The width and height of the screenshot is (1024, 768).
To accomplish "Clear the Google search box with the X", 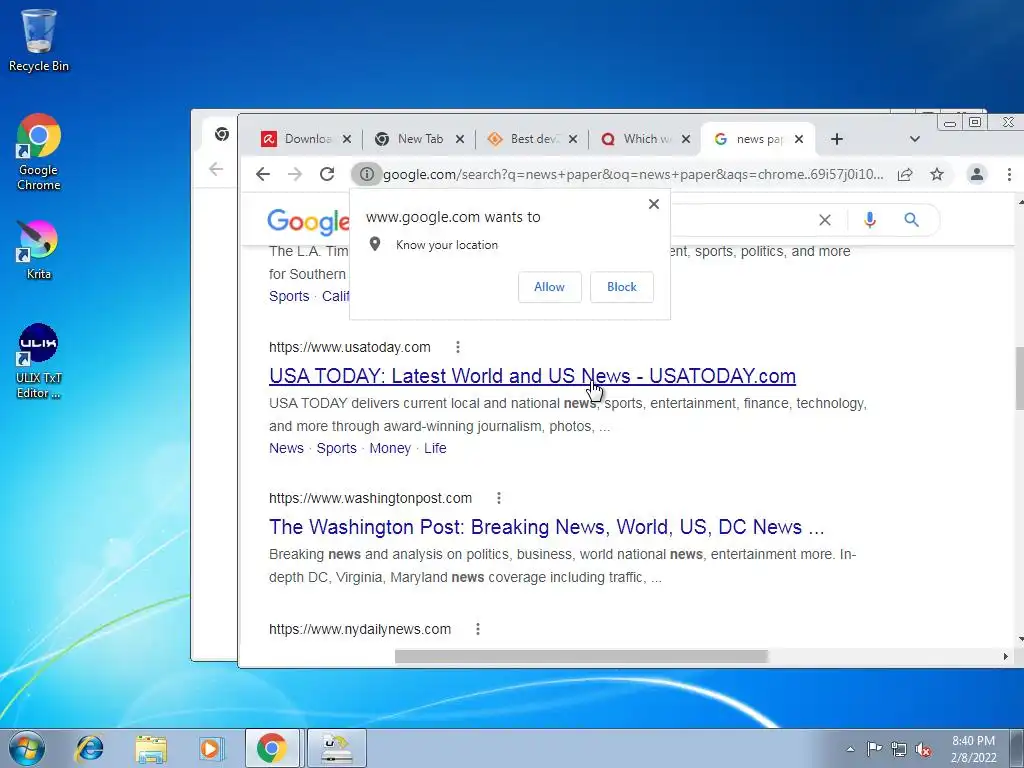I will click(x=825, y=220).
